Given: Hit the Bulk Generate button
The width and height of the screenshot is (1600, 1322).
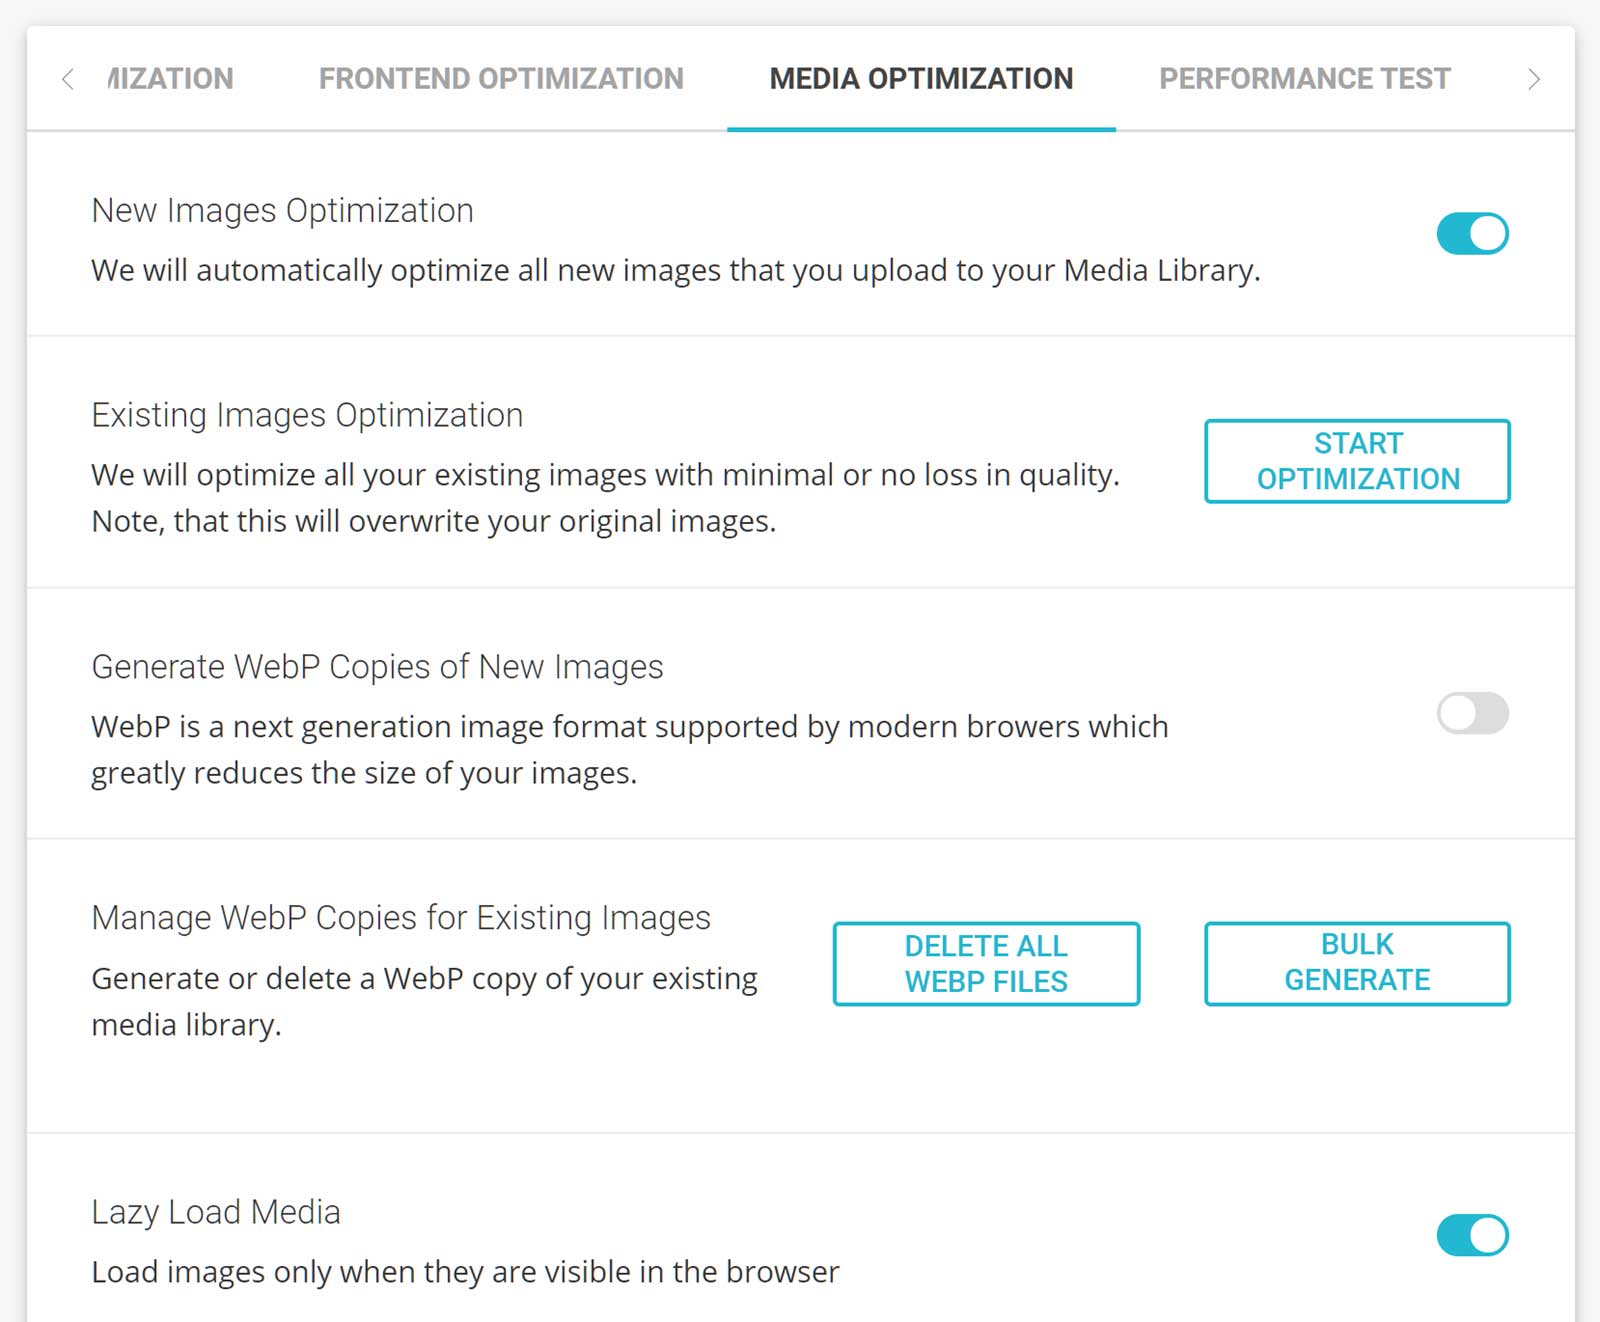Looking at the screenshot, I should (x=1357, y=963).
